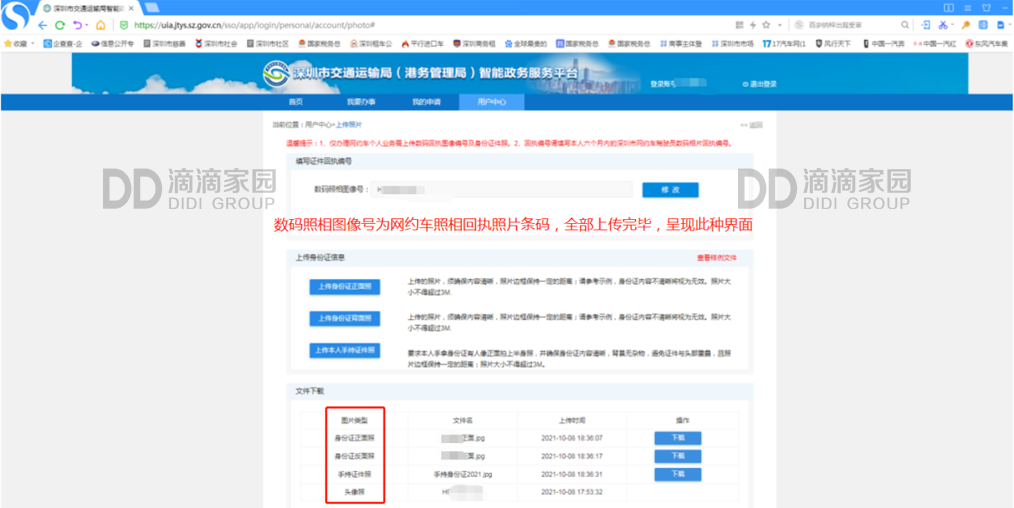Click the 数码照相图像号 input field
The height and width of the screenshot is (508, 1014).
click(x=502, y=189)
